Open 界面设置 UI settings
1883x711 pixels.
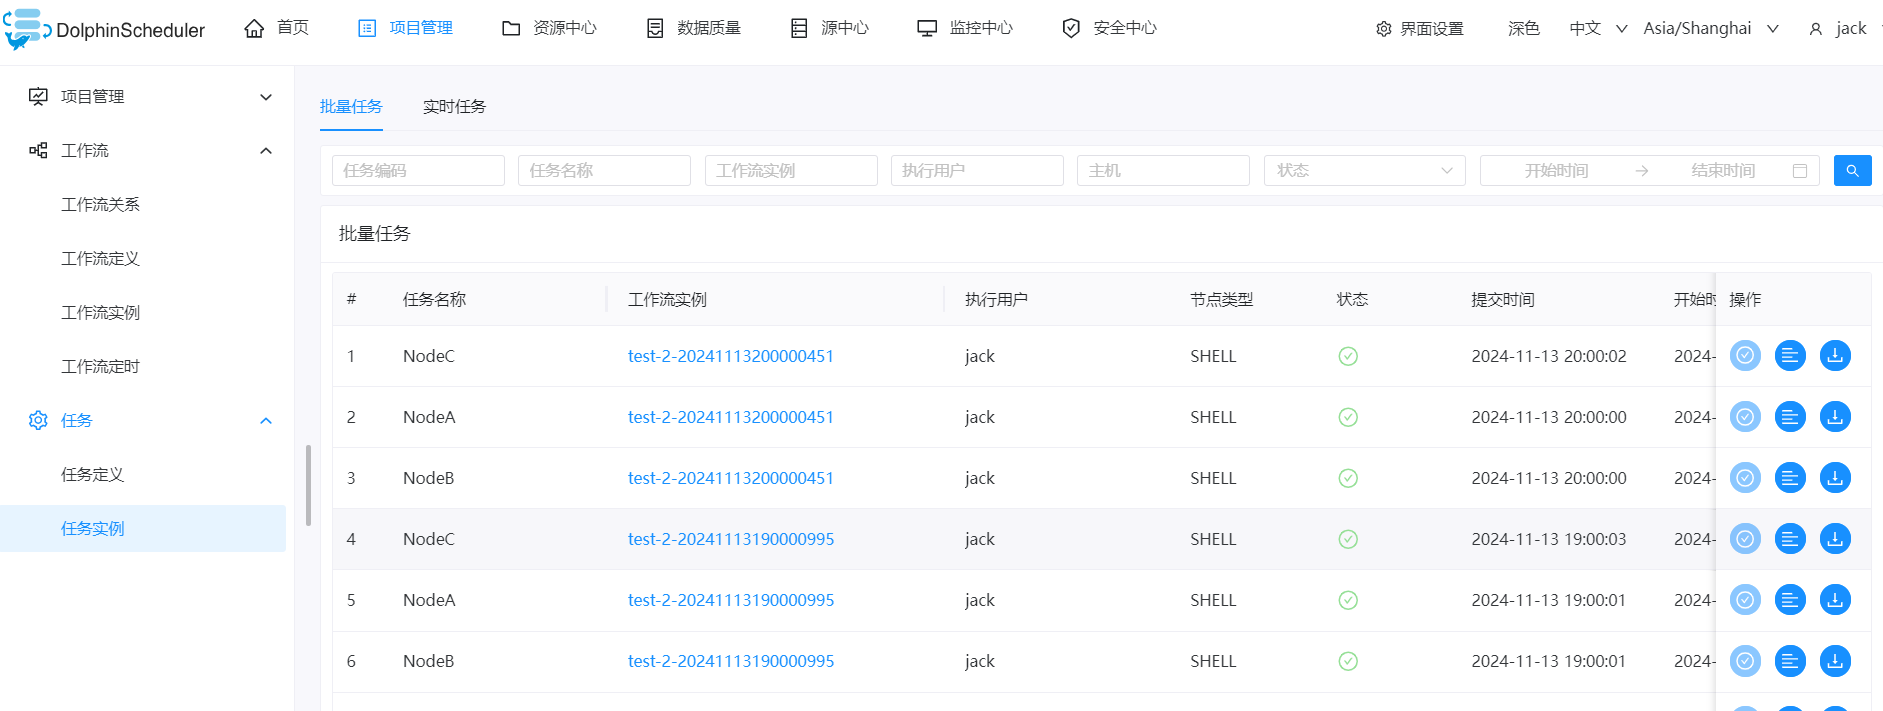tap(1420, 29)
